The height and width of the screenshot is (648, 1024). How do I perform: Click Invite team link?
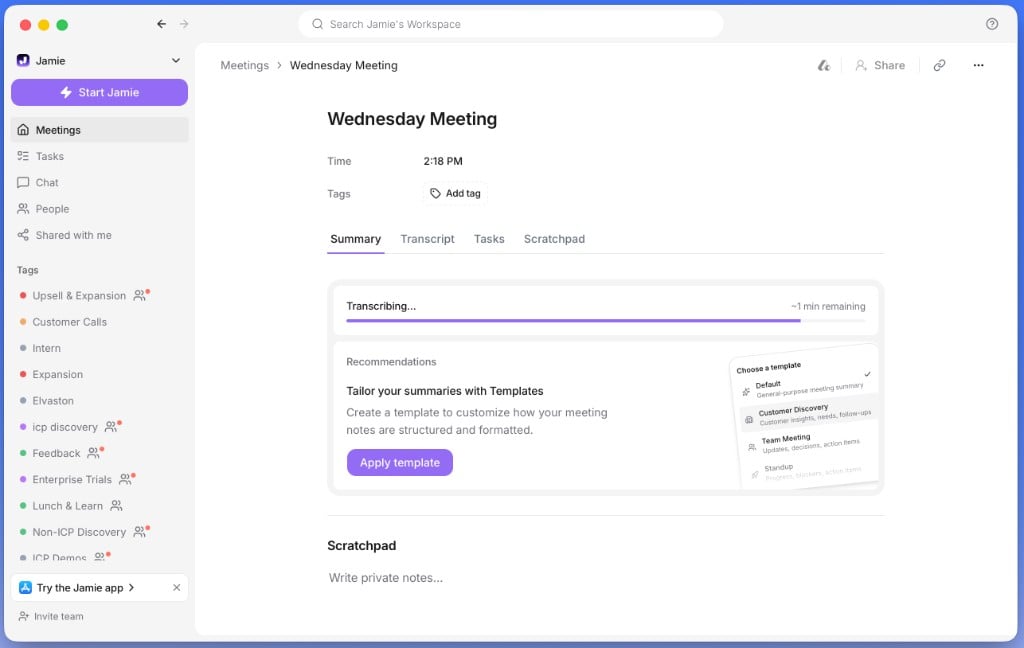(x=52, y=616)
